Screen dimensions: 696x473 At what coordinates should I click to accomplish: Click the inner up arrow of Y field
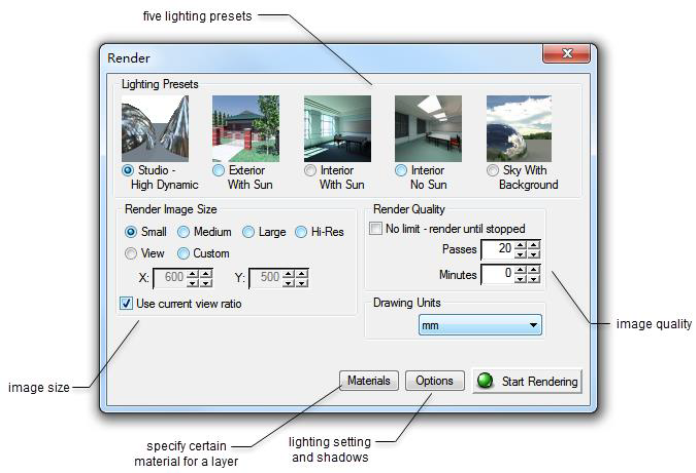tap(289, 273)
